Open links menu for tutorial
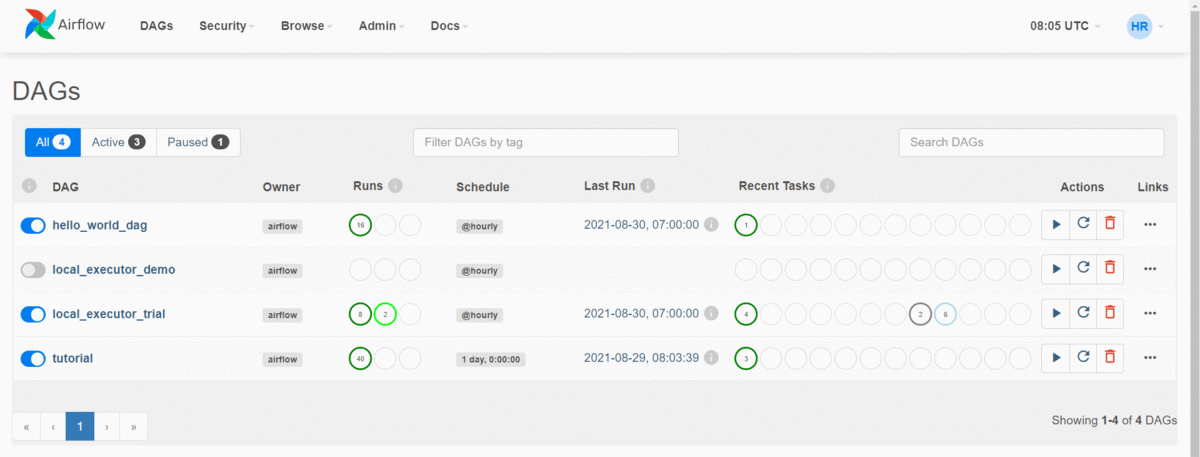The width and height of the screenshot is (1200, 457). click(1150, 357)
